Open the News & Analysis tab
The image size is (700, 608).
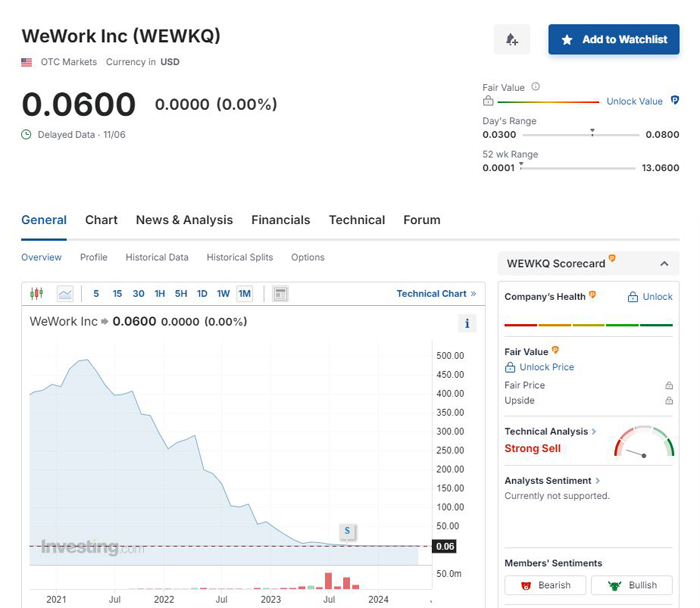click(184, 220)
